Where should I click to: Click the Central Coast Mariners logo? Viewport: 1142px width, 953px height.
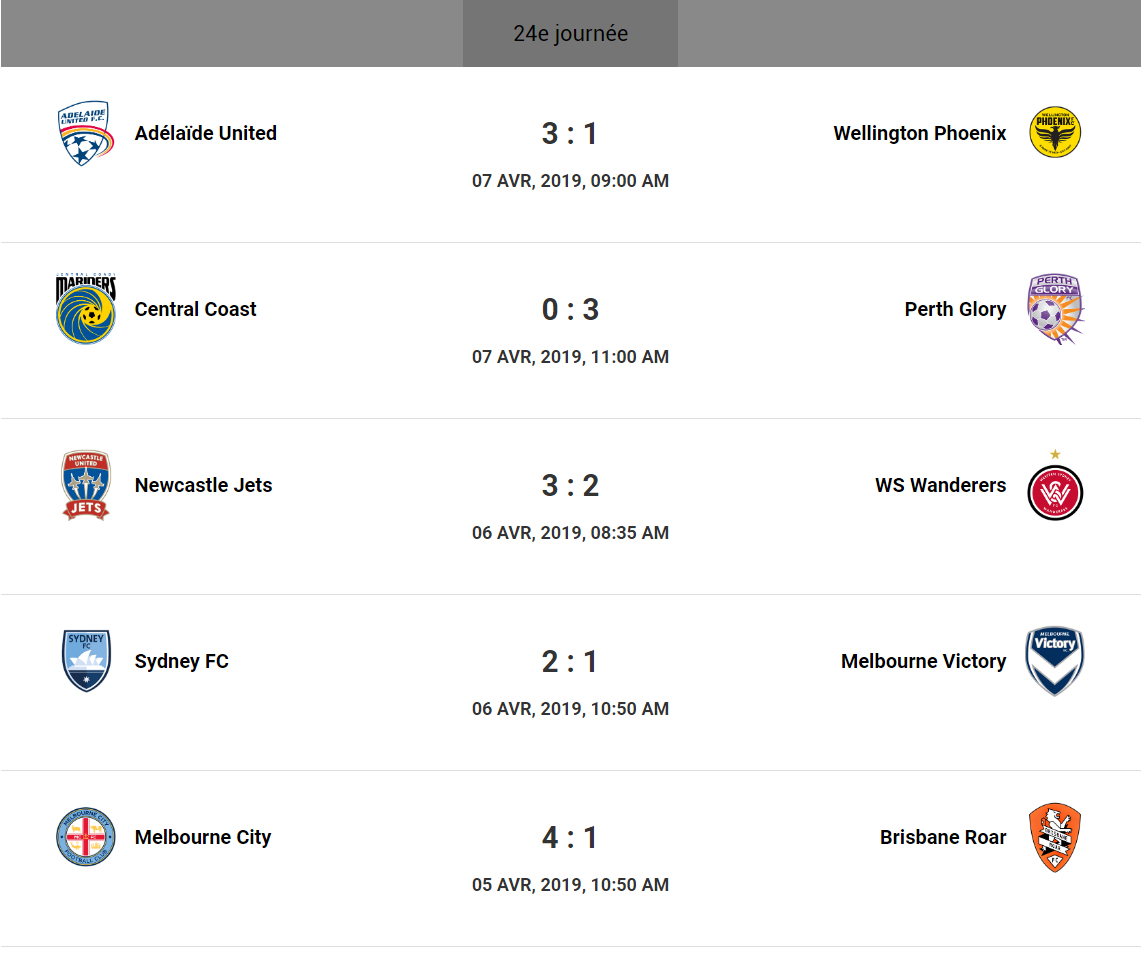(85, 309)
